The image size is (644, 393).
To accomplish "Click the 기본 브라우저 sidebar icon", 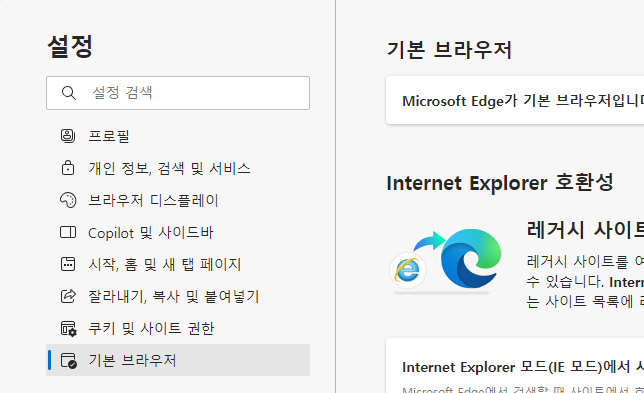I will 69,361.
